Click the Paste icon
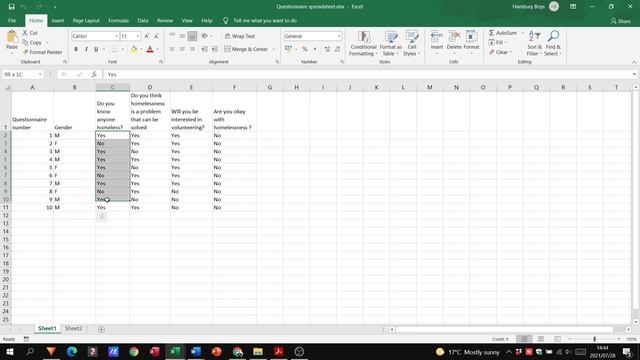This screenshot has height=360, width=640. (12, 37)
